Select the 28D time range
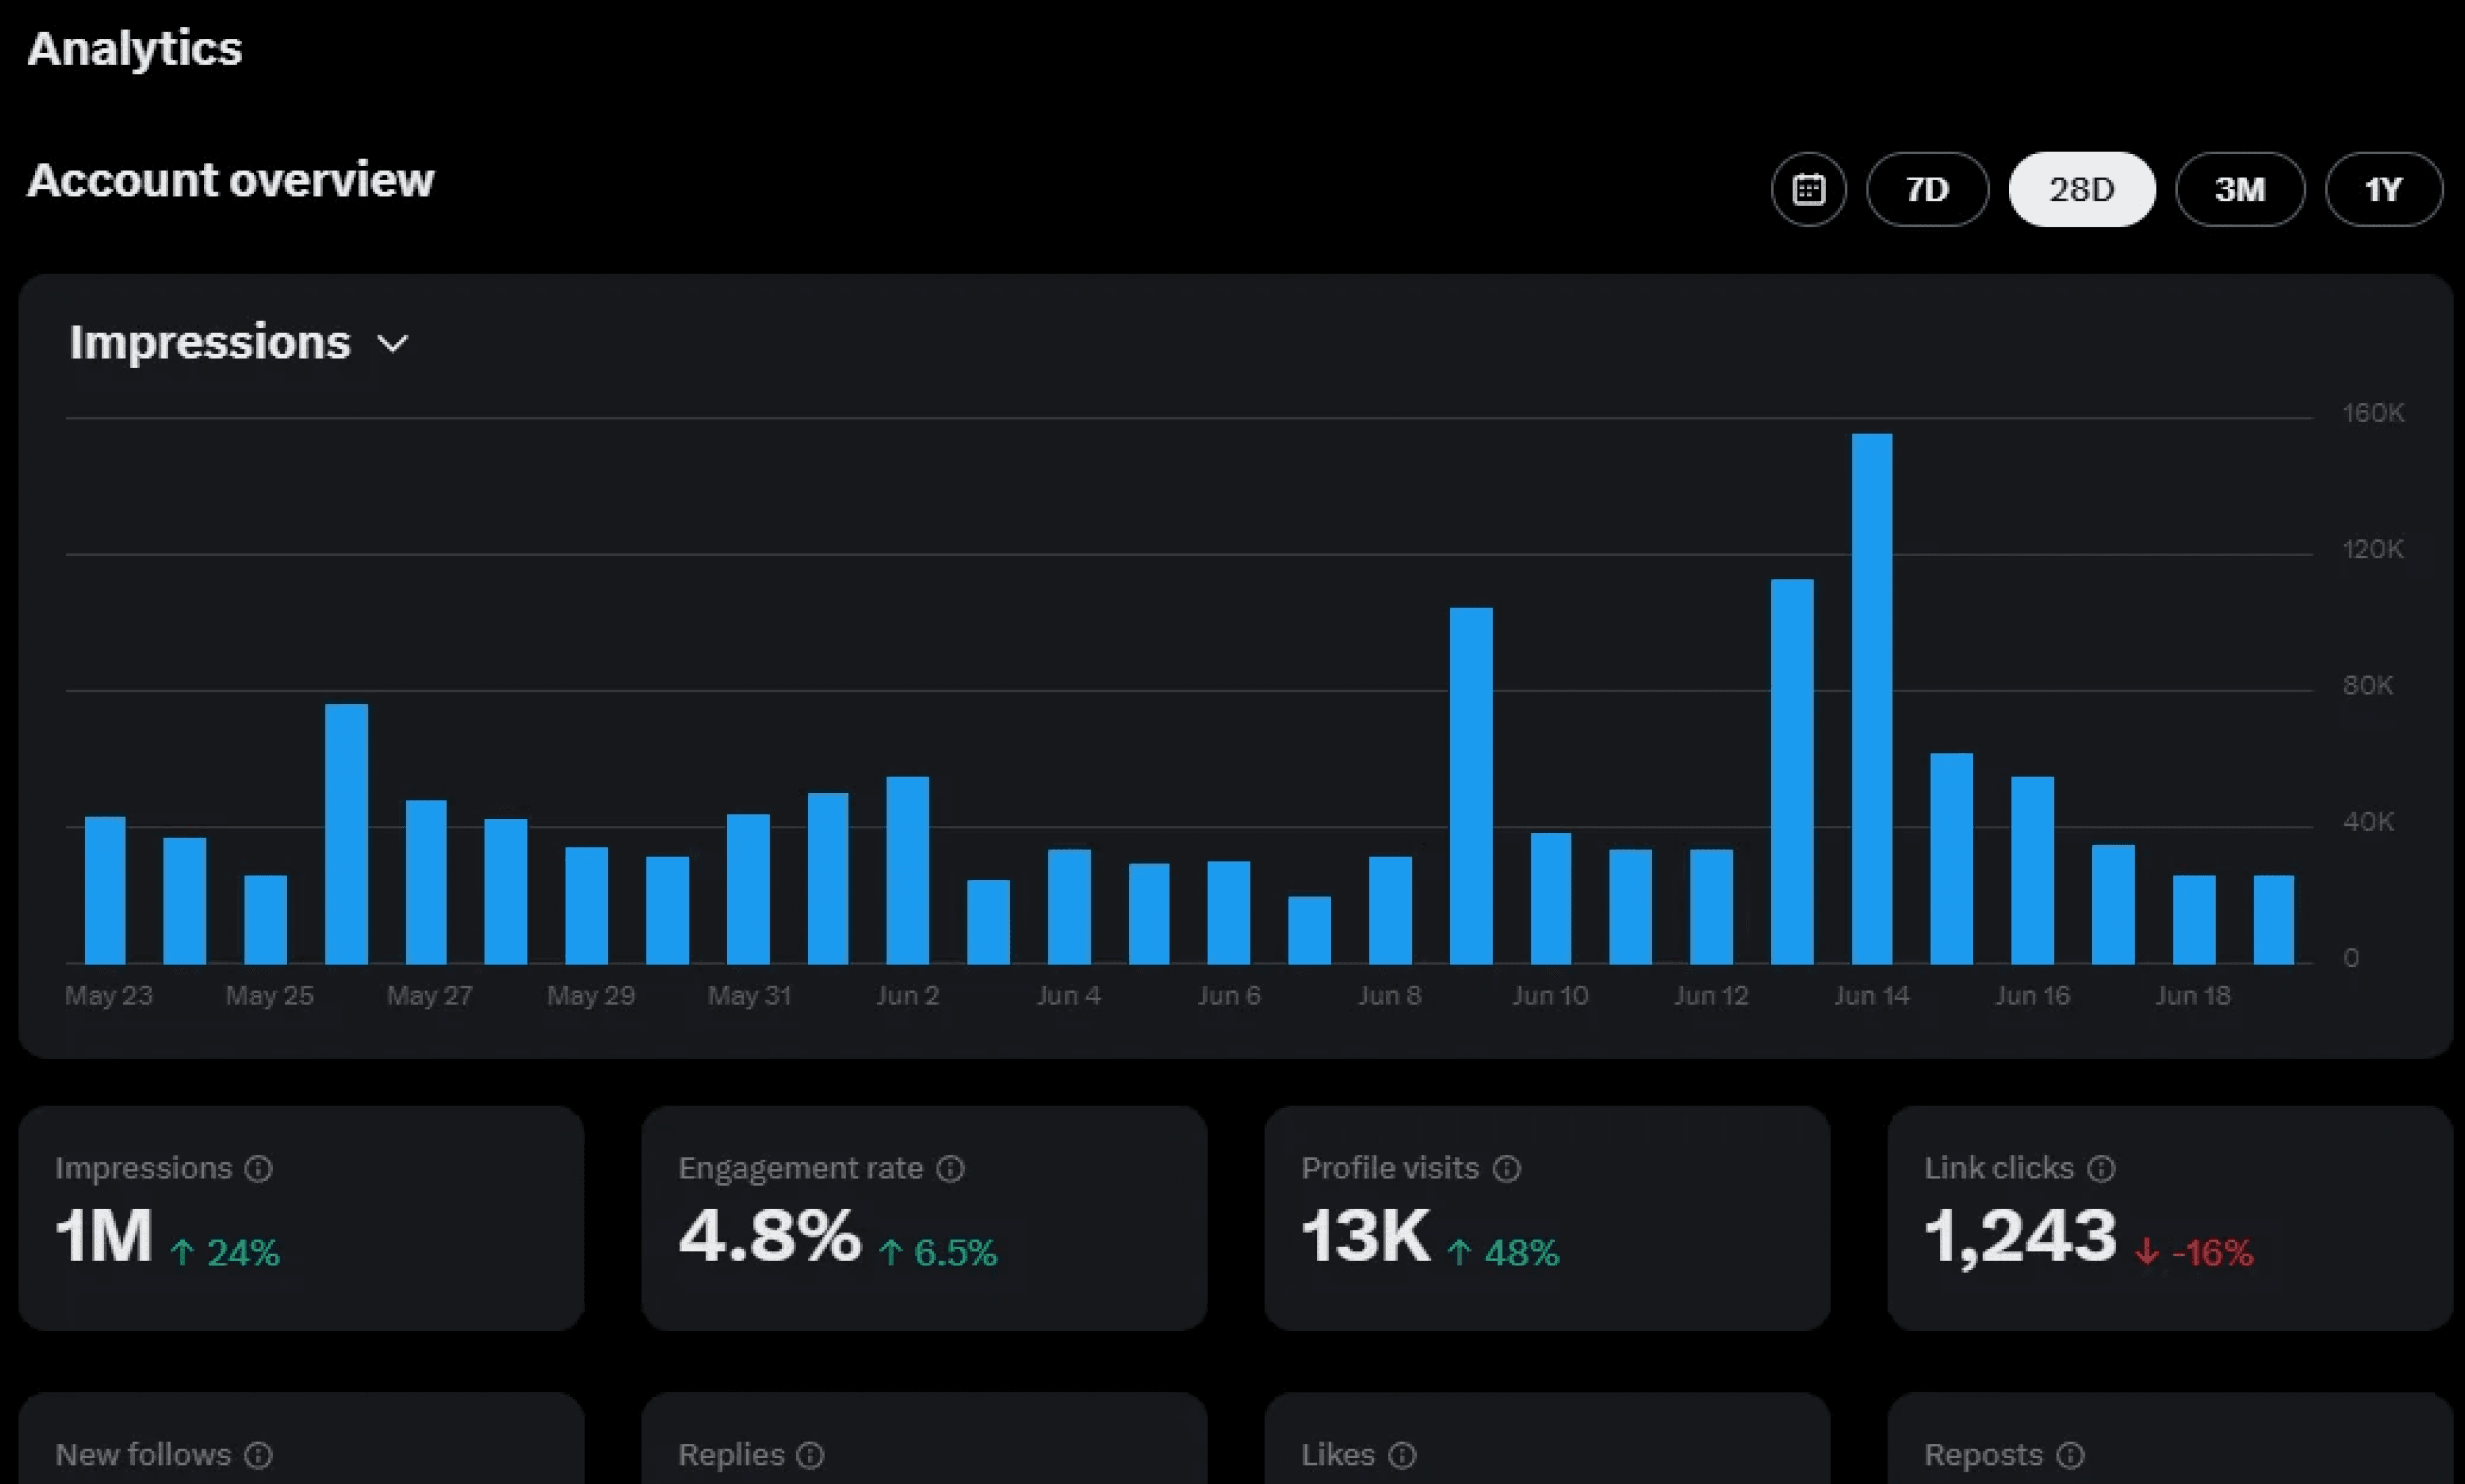Image resolution: width=2465 pixels, height=1484 pixels. [2082, 189]
